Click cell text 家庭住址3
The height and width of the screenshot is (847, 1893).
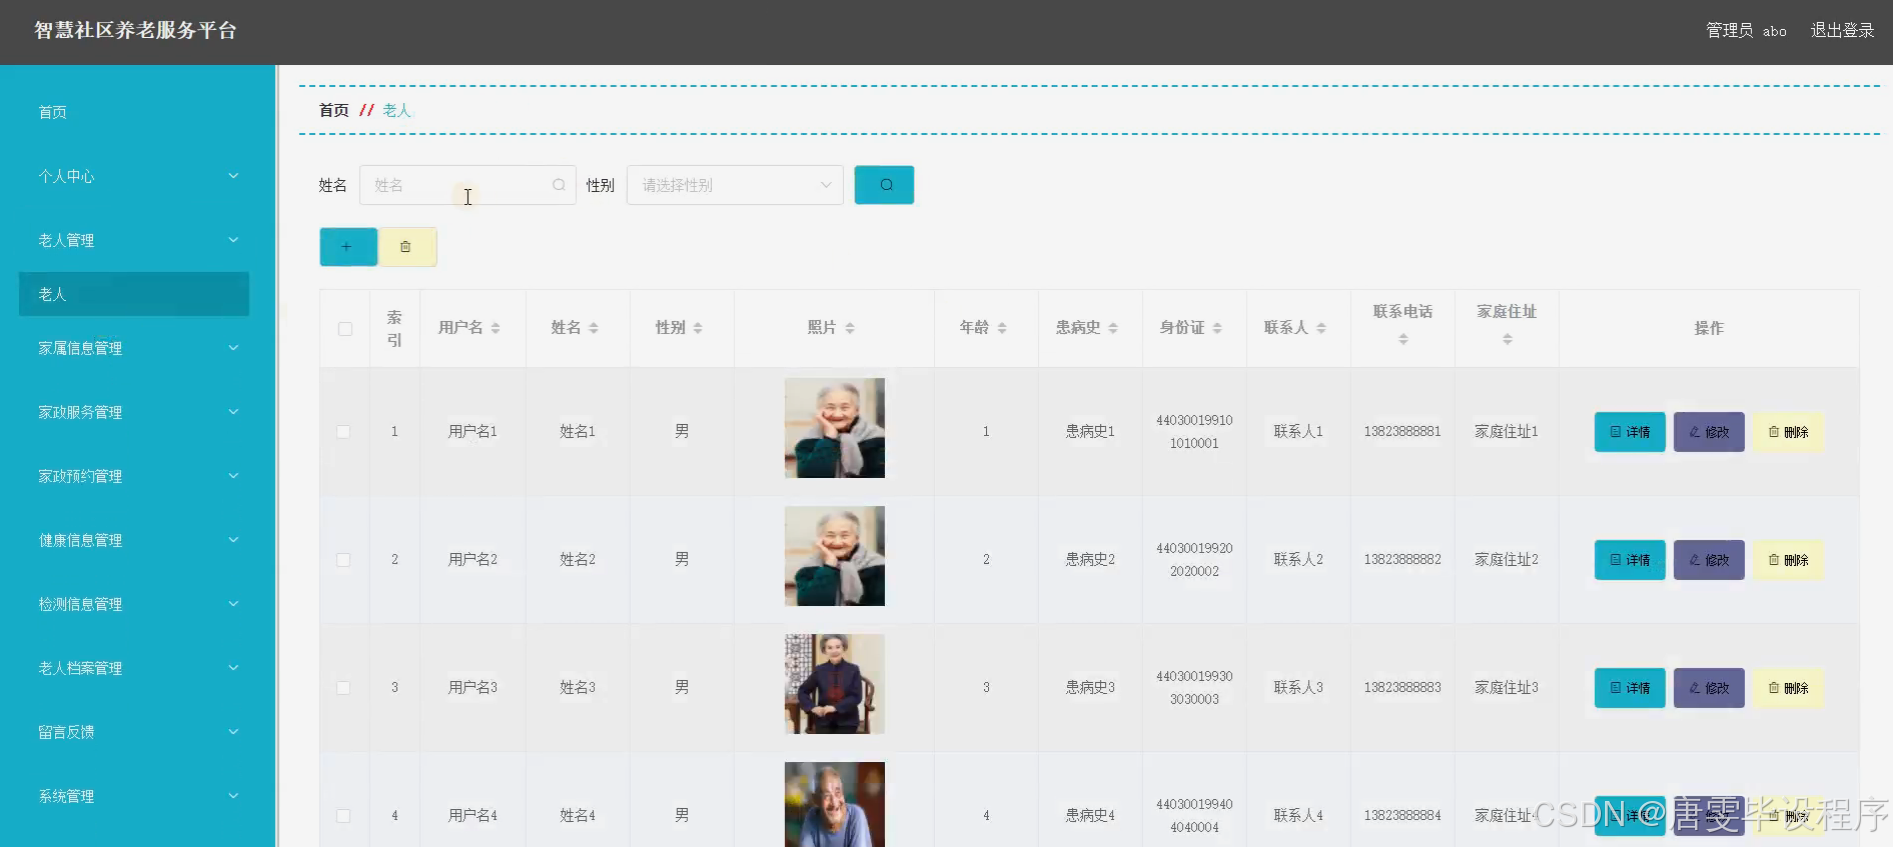(1507, 688)
